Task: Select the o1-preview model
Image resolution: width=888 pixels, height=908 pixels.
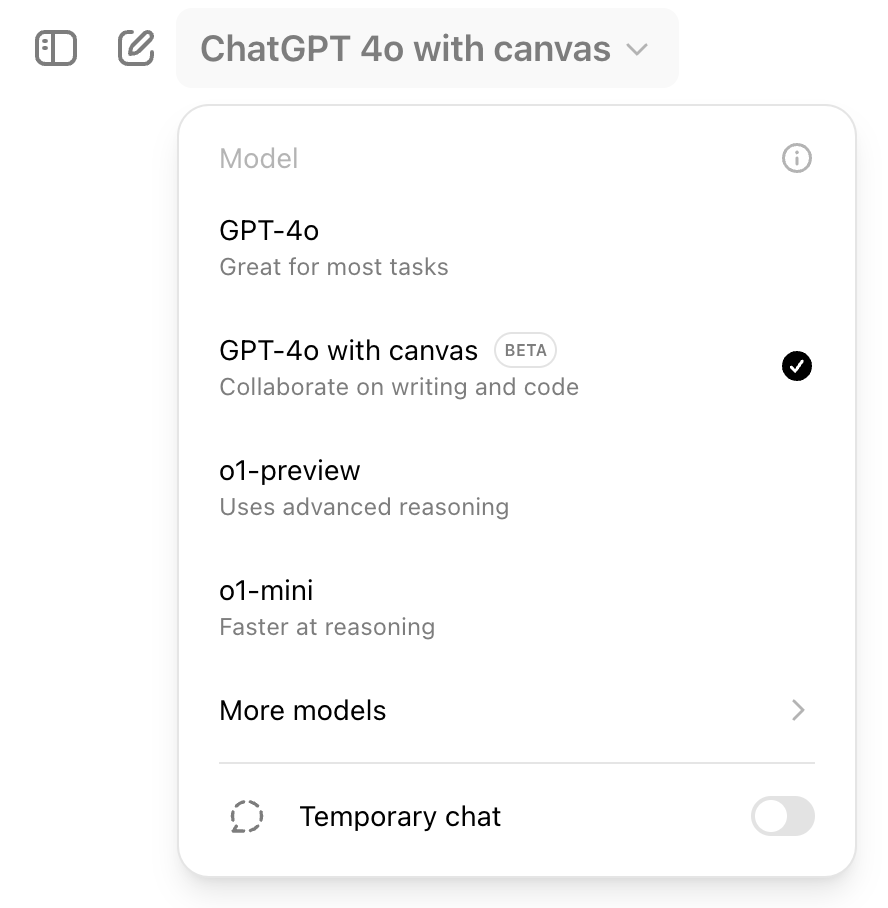Action: click(290, 471)
